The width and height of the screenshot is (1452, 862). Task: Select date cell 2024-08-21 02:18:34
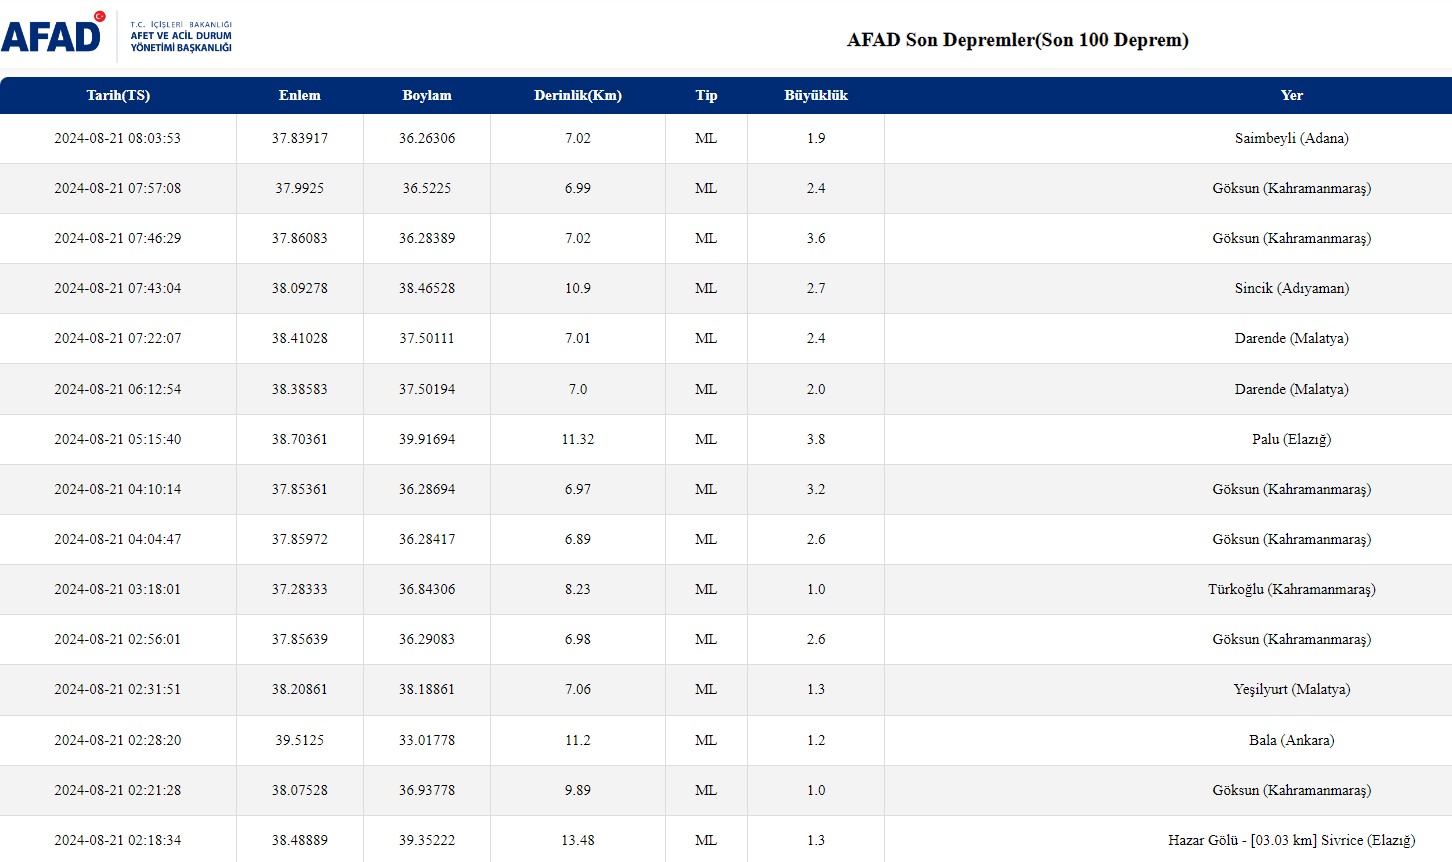tap(118, 840)
